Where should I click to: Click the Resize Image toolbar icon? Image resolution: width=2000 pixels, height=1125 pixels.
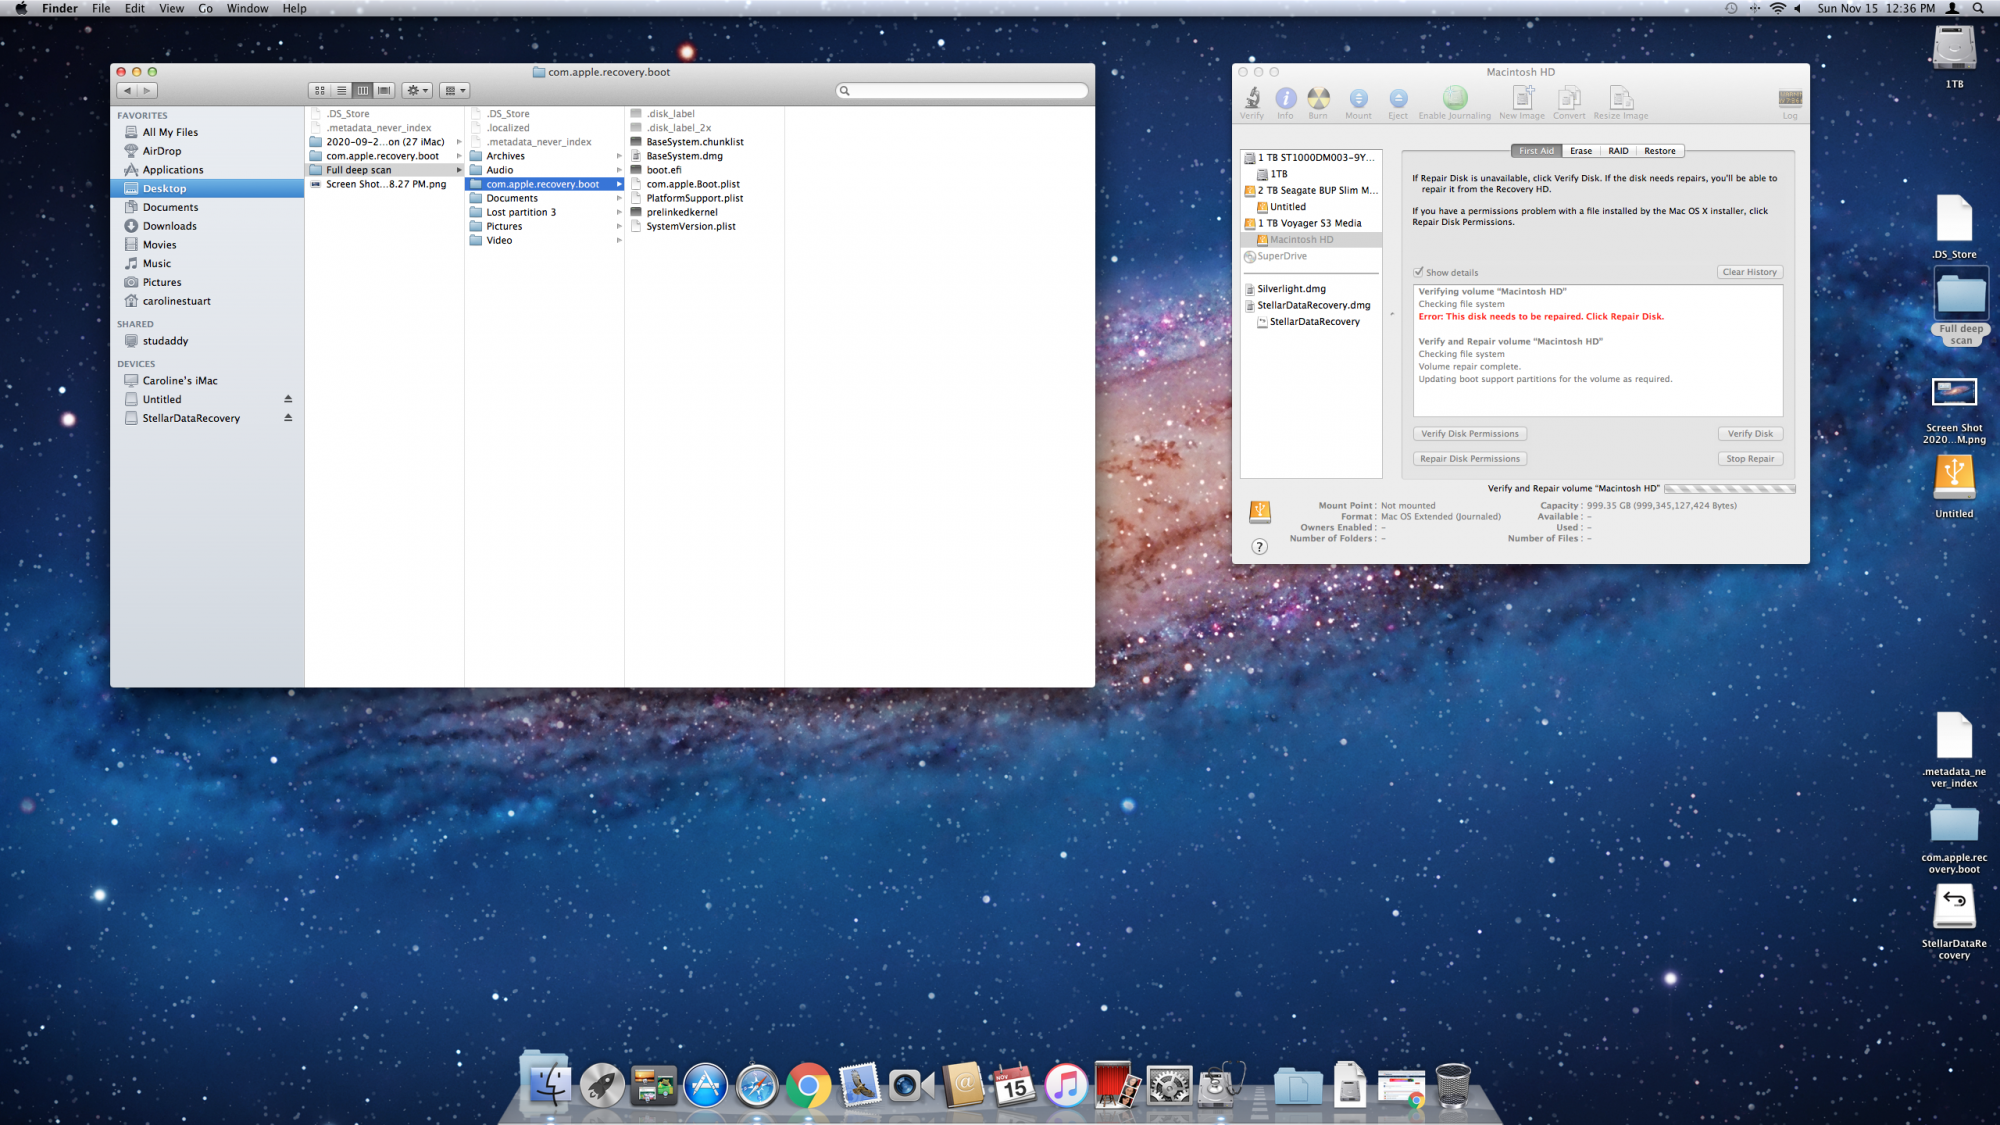[1620, 102]
